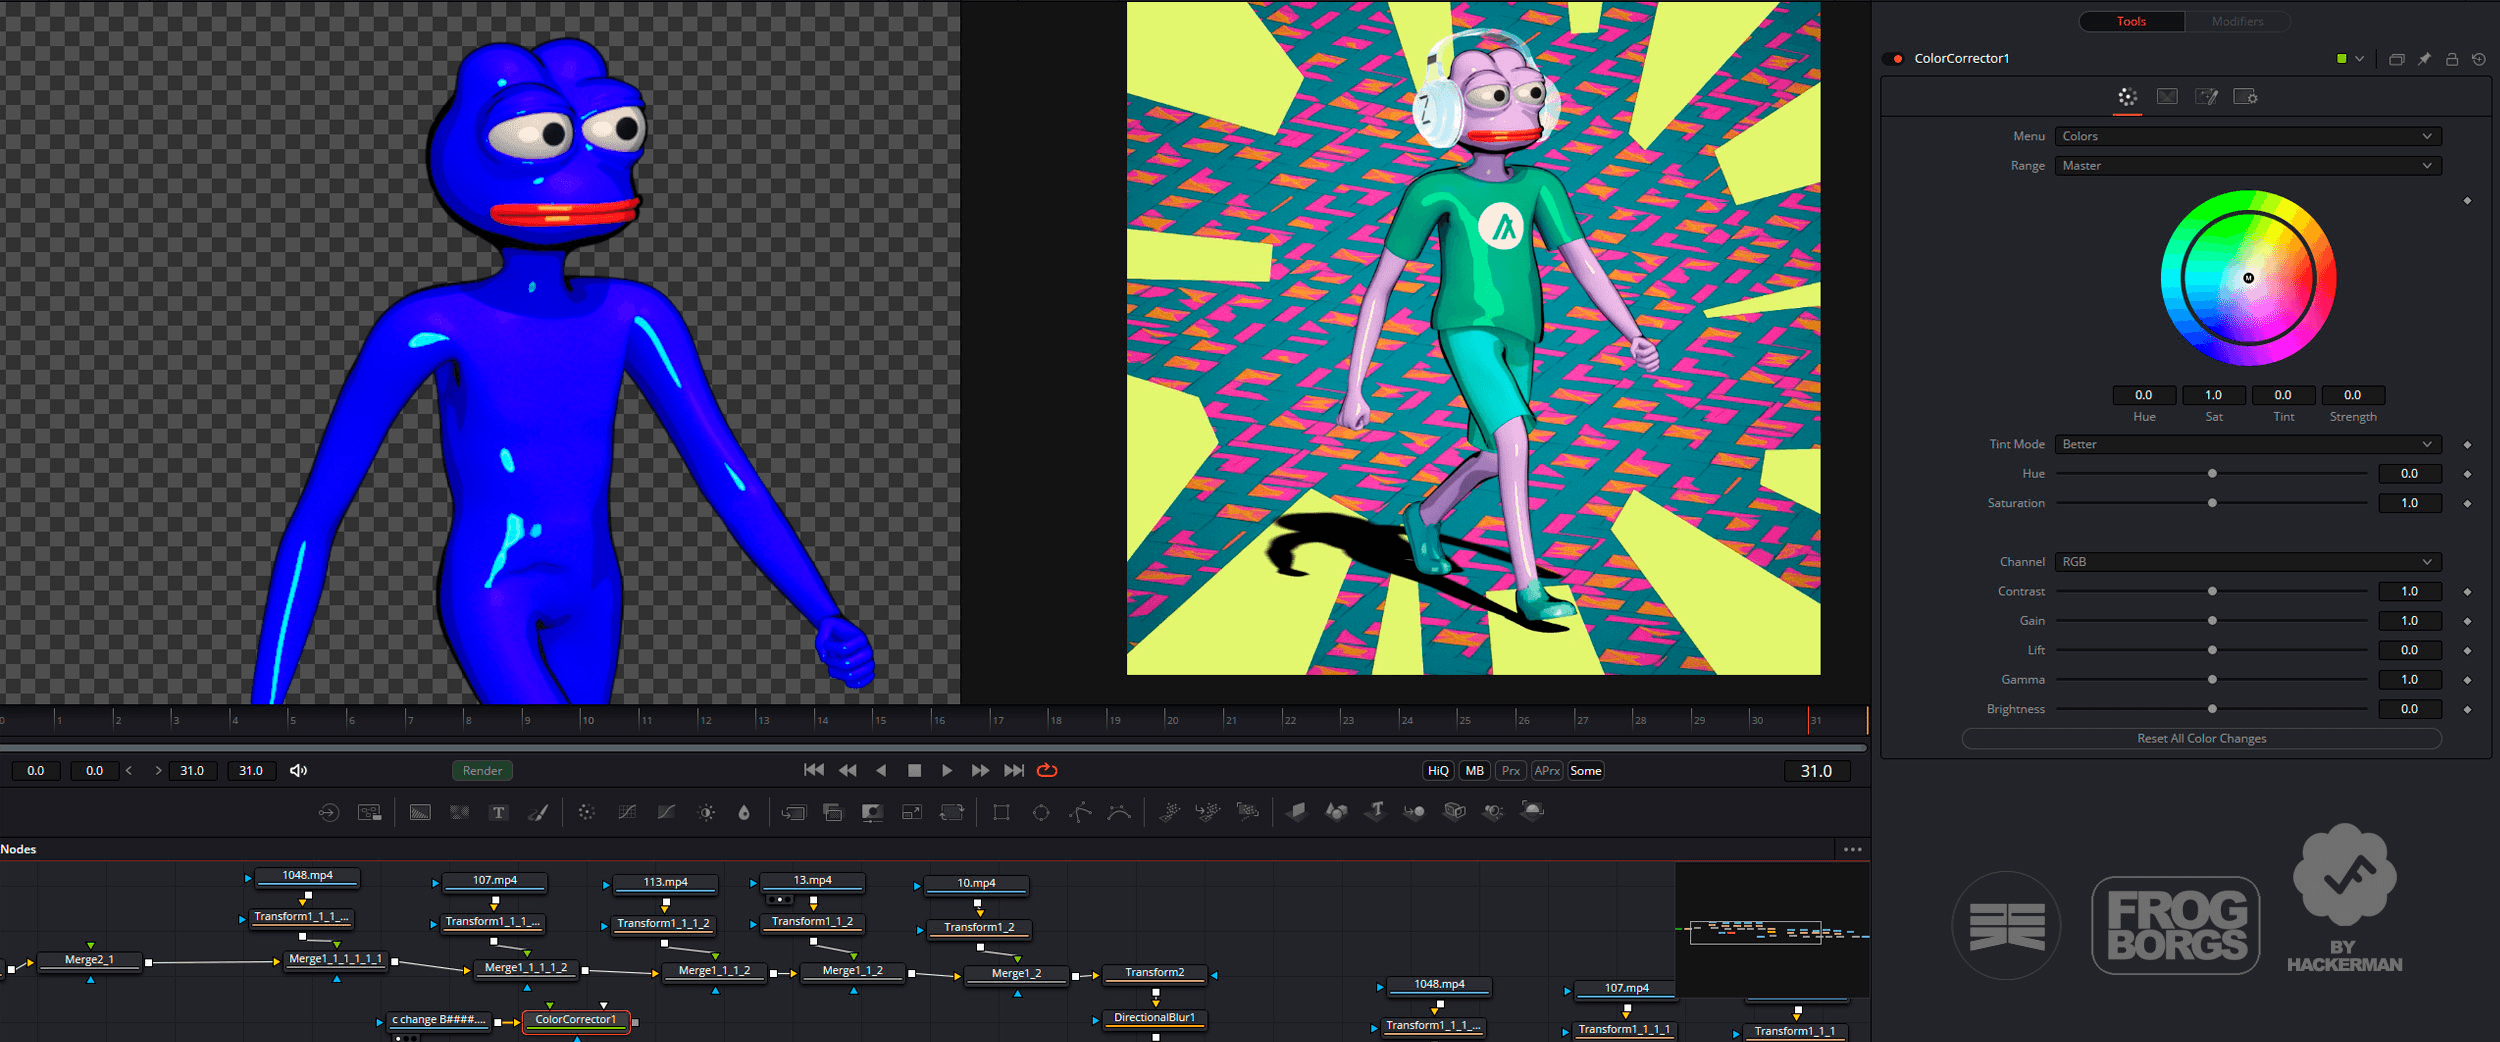Reset ColorCorrector1 with the inspector reset icon

[x=2479, y=59]
